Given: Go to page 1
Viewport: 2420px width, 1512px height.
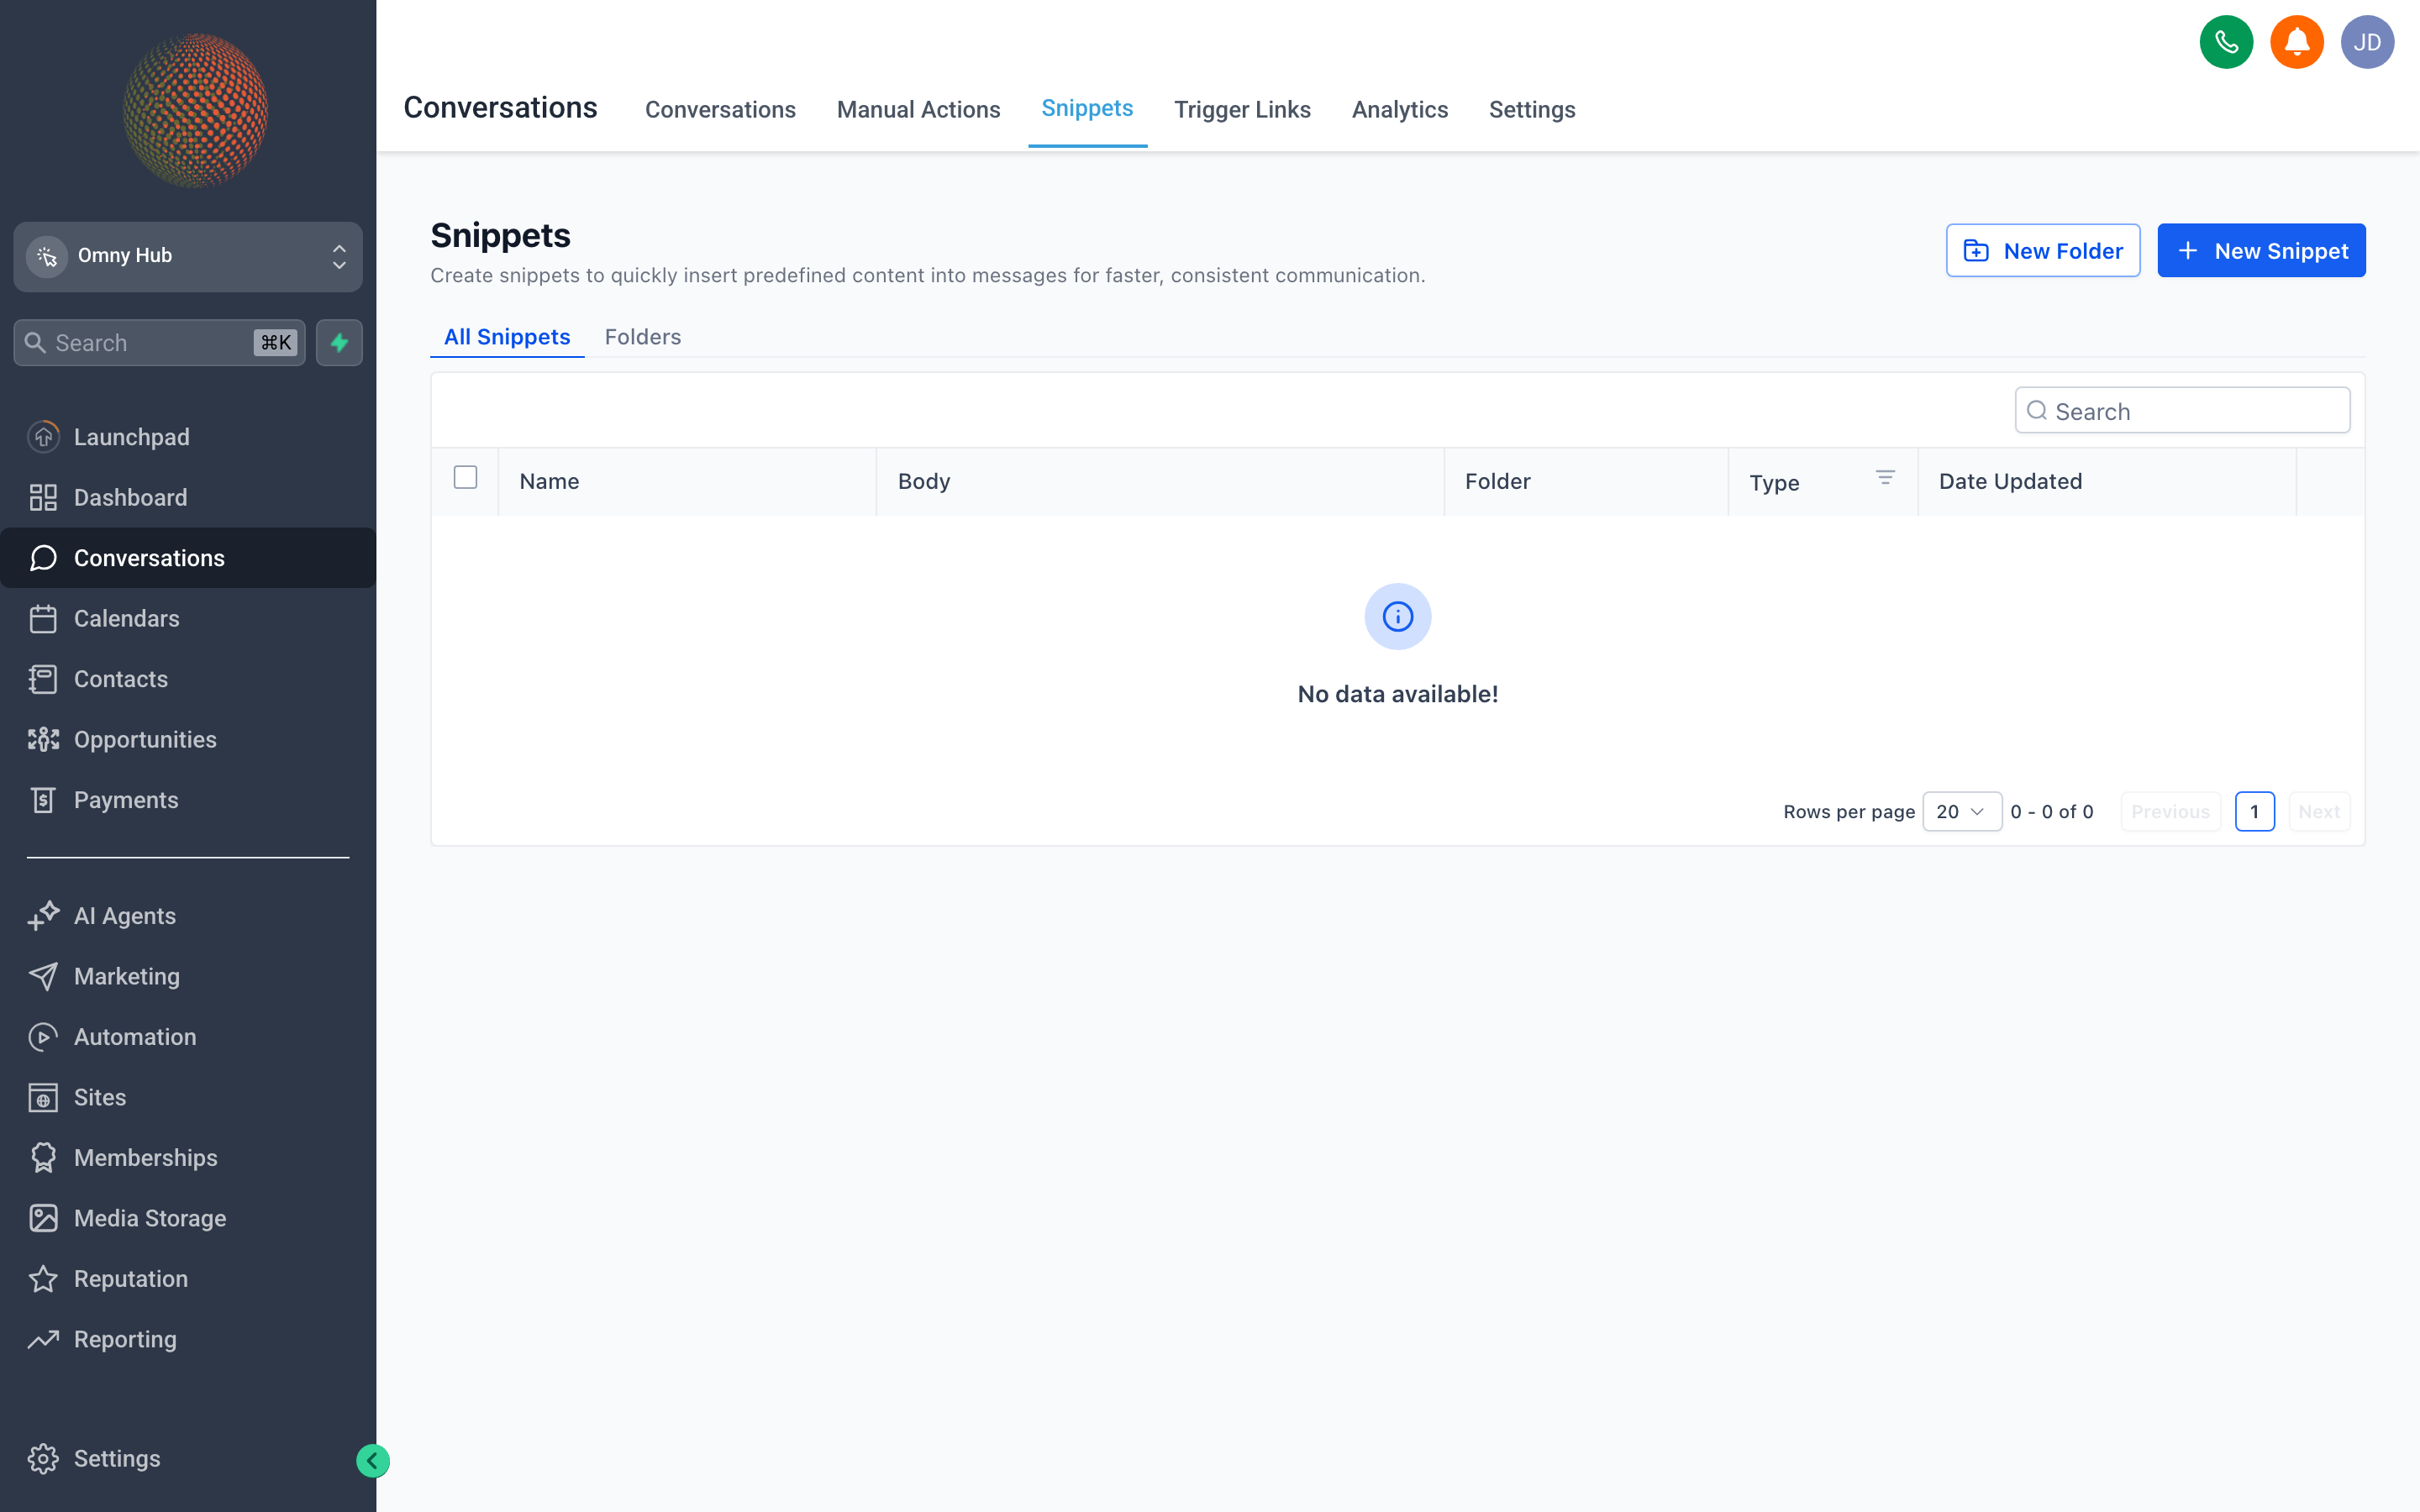Looking at the screenshot, I should (x=2254, y=811).
